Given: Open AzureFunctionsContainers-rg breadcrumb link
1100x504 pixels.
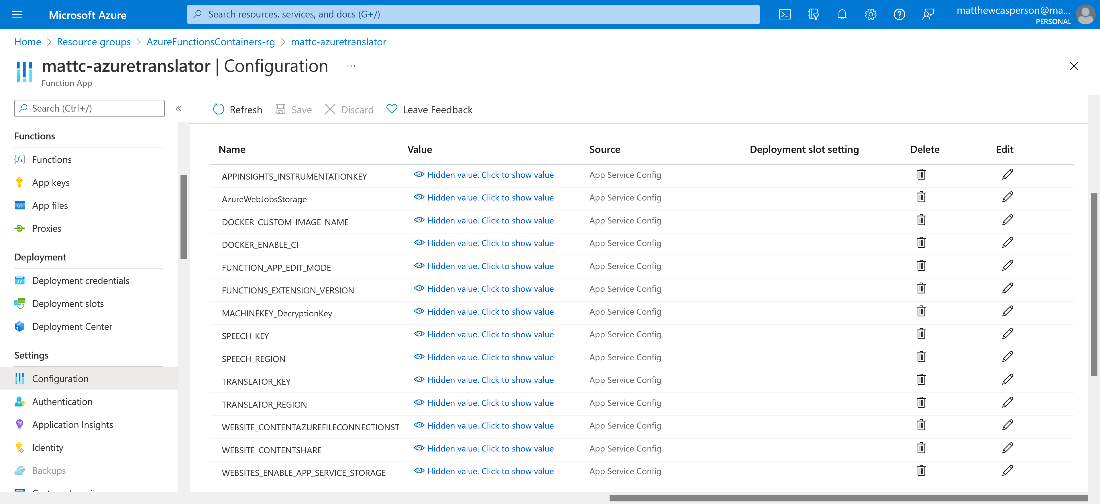Looking at the screenshot, I should 210,42.
